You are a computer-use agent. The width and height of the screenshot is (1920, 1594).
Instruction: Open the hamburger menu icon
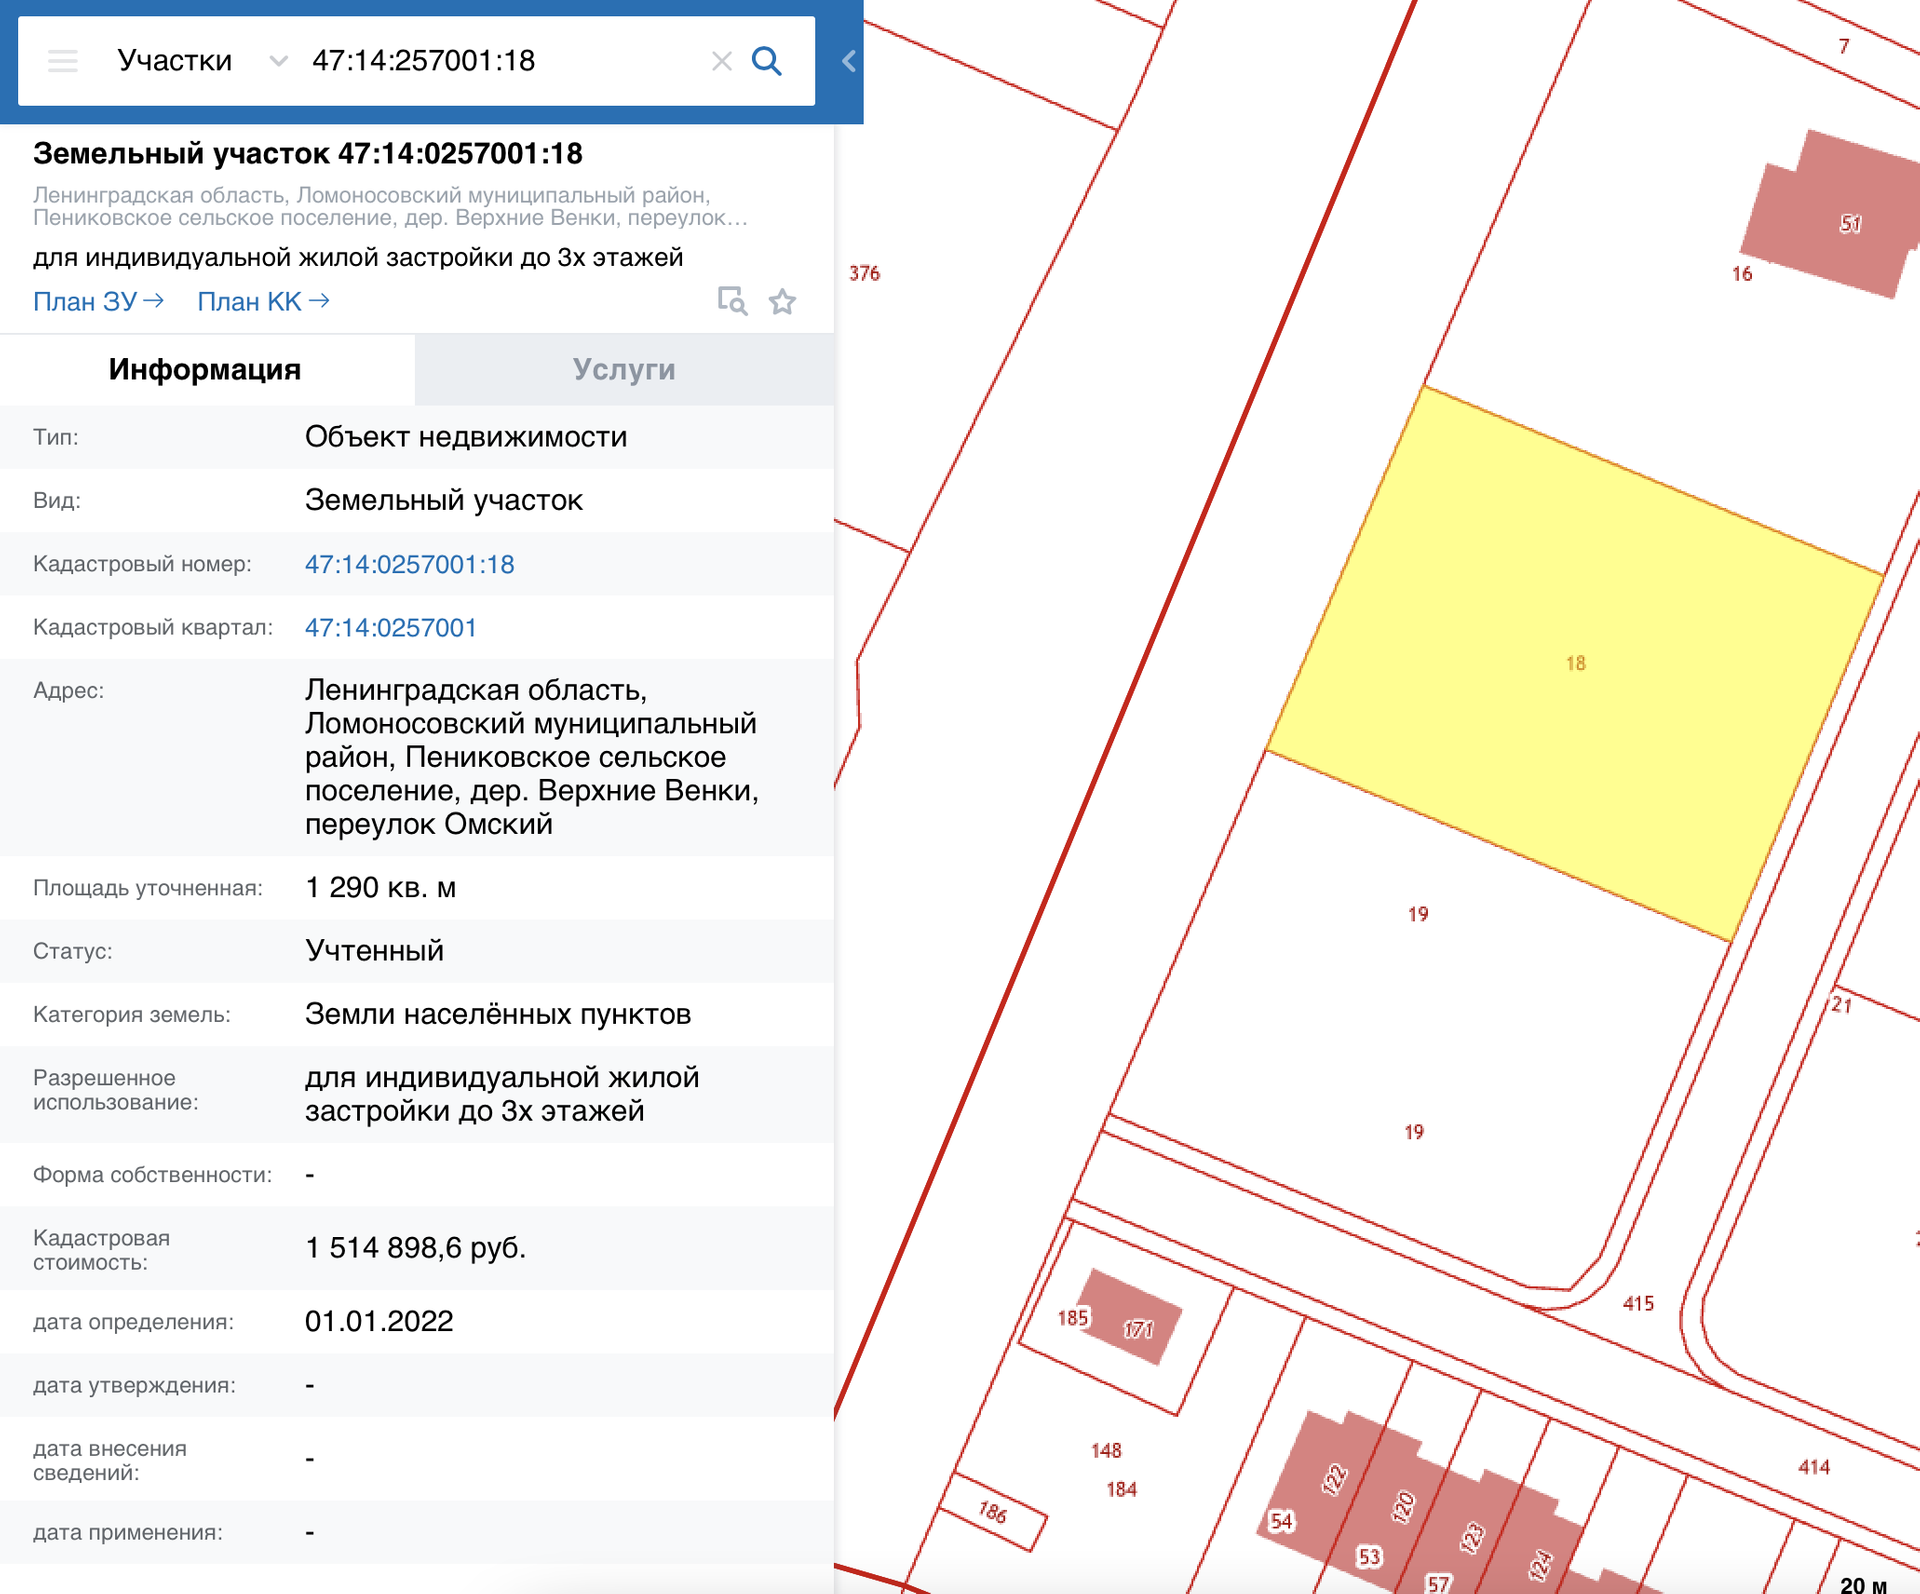pos(62,61)
